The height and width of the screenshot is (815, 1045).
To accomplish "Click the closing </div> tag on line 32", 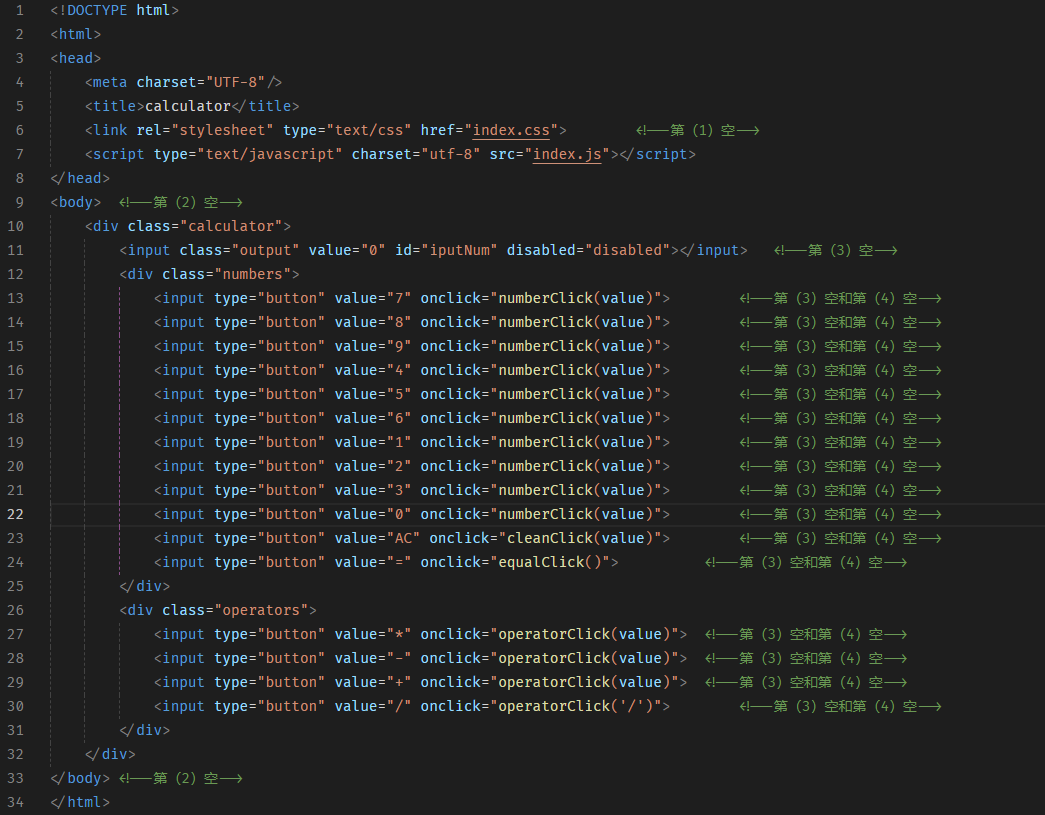I will pos(111,754).
